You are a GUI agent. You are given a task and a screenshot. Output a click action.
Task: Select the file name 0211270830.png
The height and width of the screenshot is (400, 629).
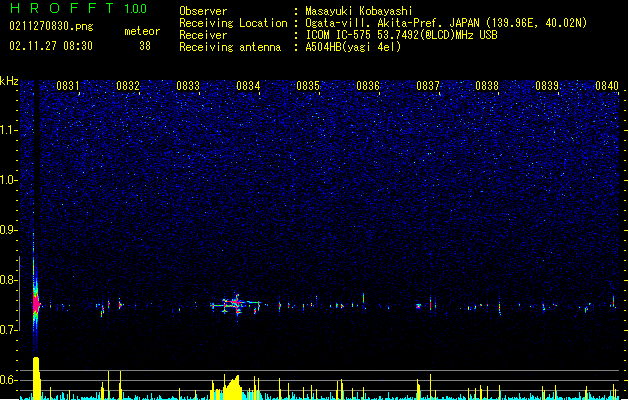point(51,26)
